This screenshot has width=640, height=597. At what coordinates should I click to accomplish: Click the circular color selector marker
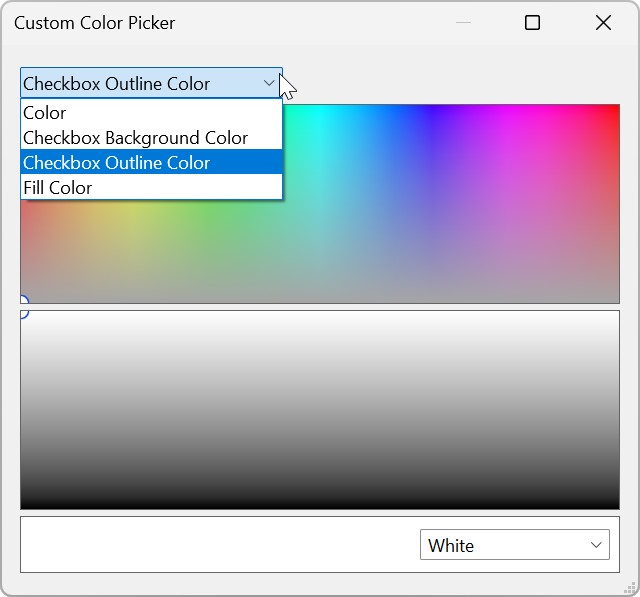coord(22,306)
